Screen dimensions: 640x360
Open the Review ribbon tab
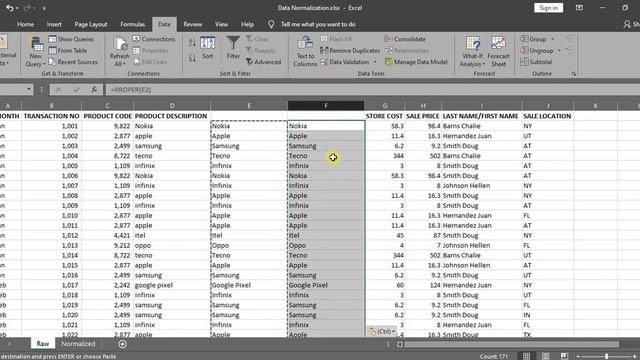[x=193, y=24]
